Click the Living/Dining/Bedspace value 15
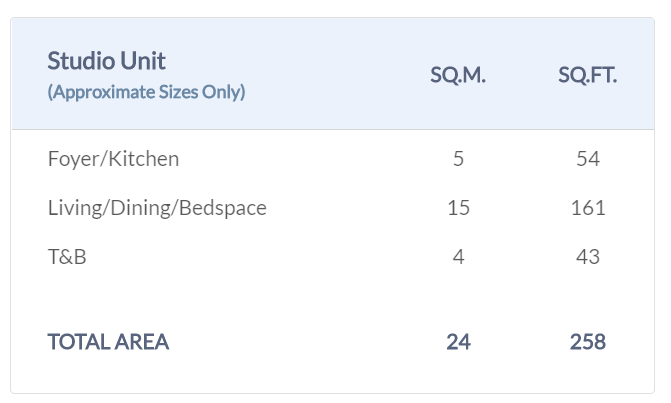This screenshot has width=671, height=403. 458,208
